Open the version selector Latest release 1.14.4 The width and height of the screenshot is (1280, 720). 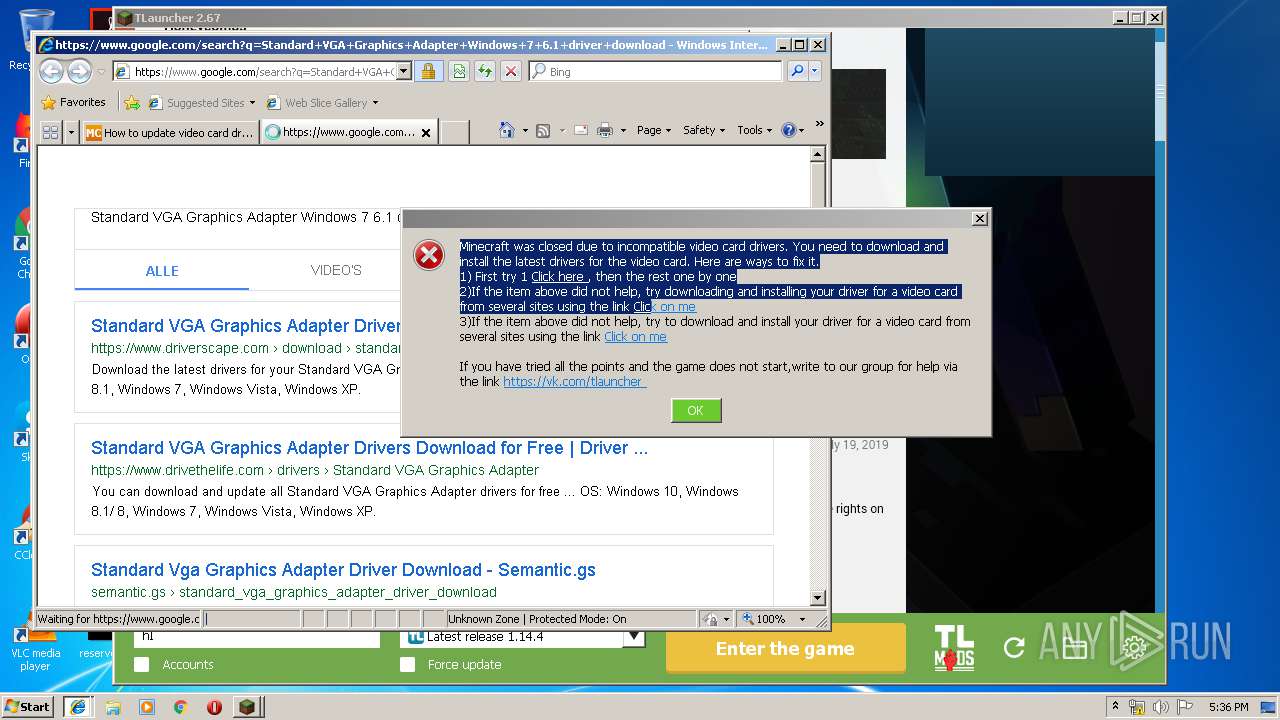click(522, 637)
